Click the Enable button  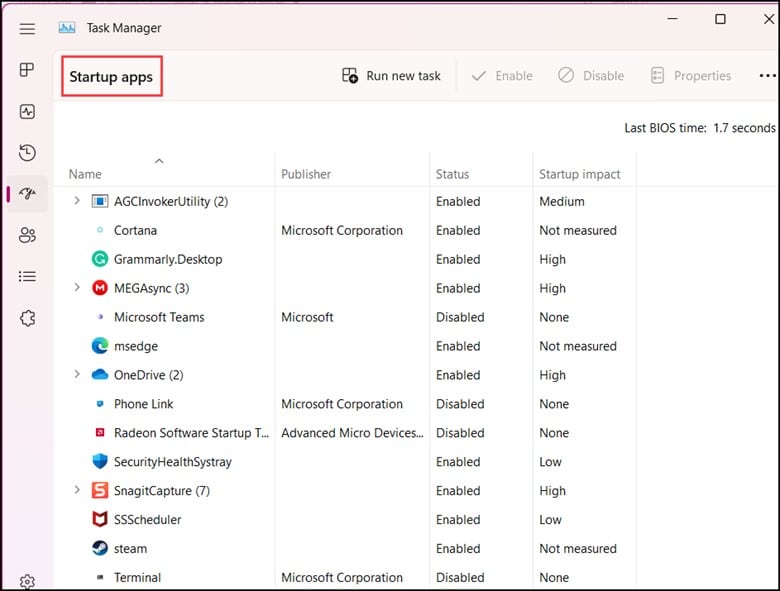click(502, 76)
